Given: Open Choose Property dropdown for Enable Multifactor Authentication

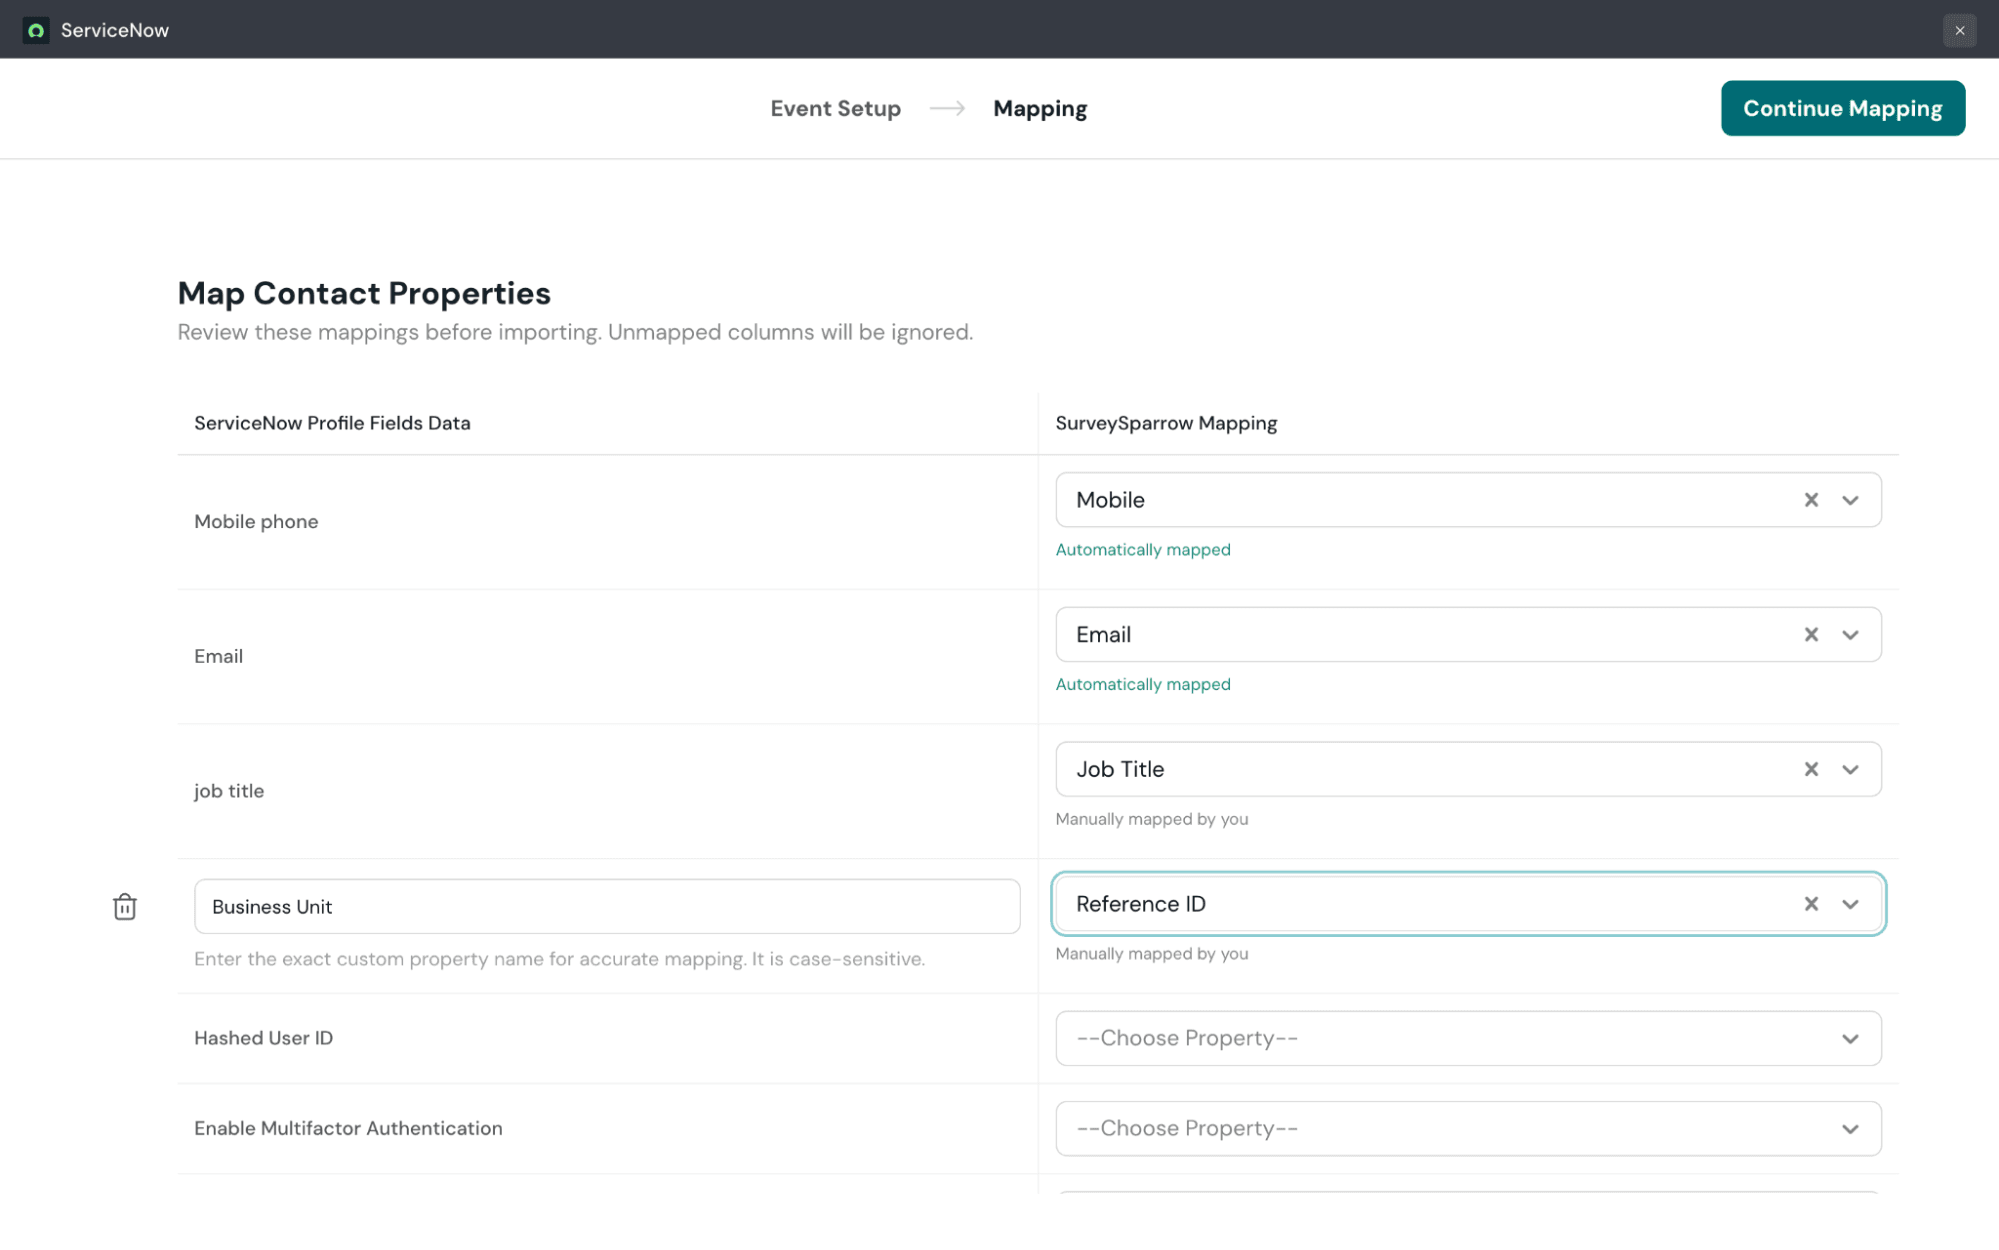Looking at the screenshot, I should [x=1468, y=1128].
